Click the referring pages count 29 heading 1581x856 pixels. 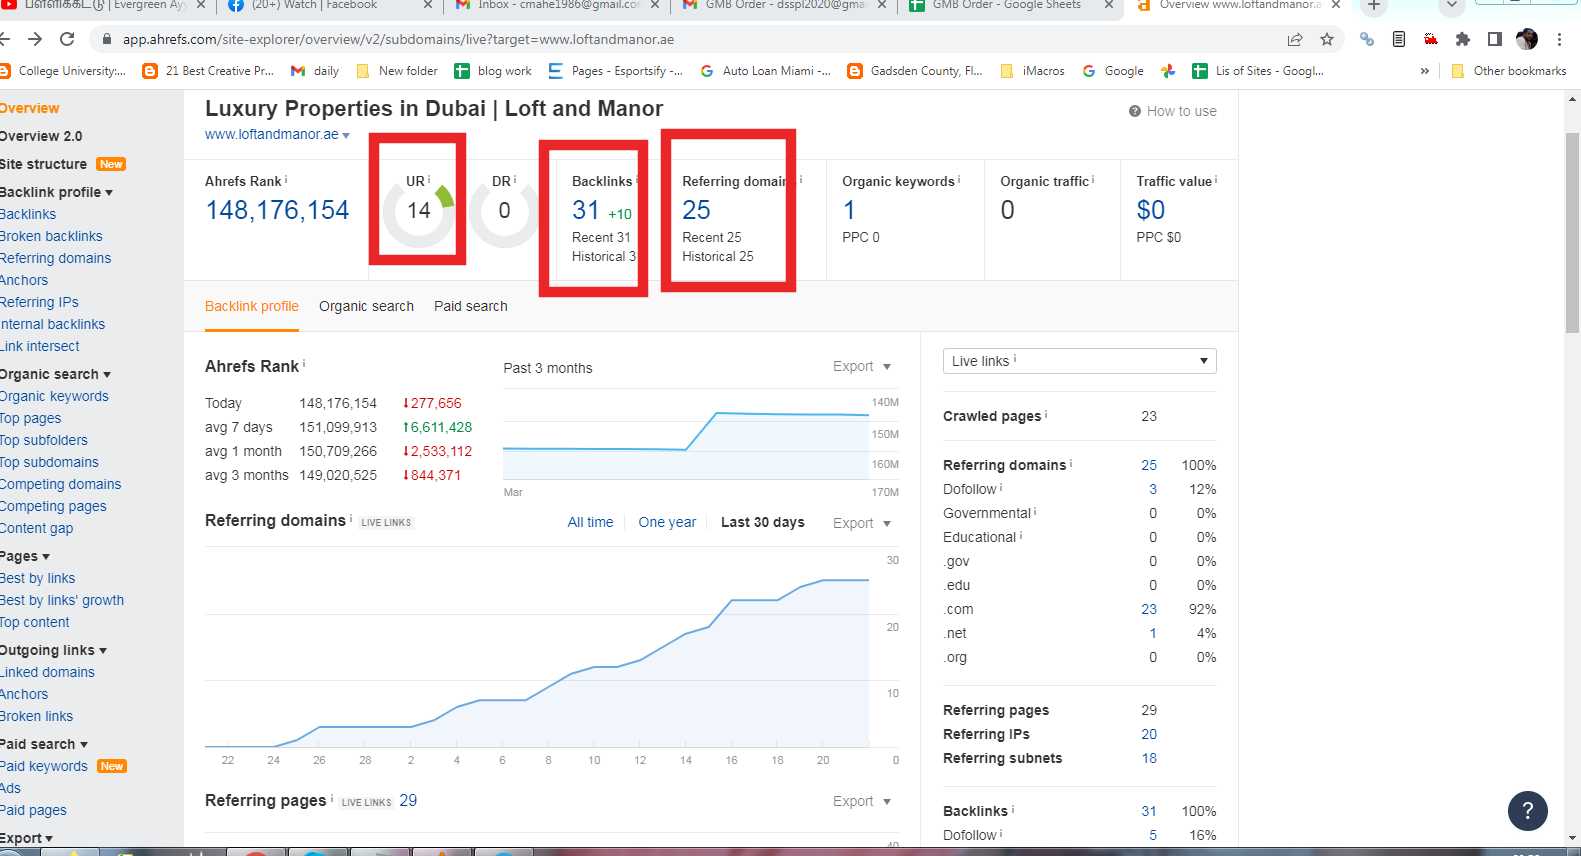[x=408, y=800]
